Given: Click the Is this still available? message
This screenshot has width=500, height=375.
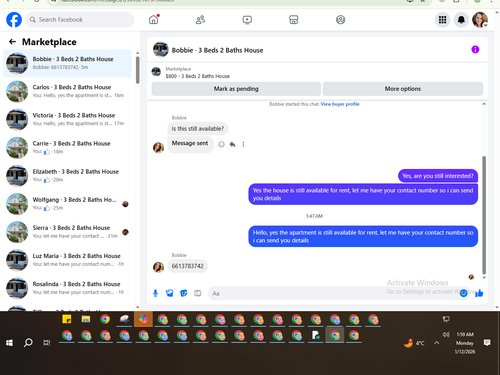Looking at the screenshot, I should coord(198,129).
